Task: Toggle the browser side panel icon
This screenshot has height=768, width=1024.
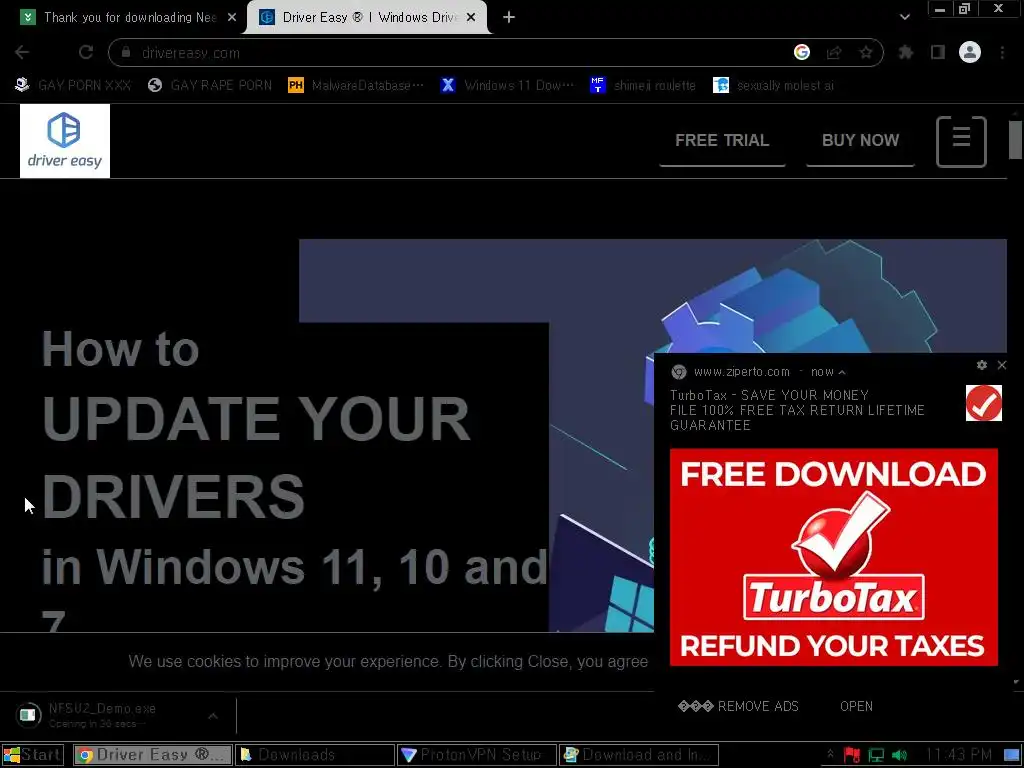Action: (938, 52)
